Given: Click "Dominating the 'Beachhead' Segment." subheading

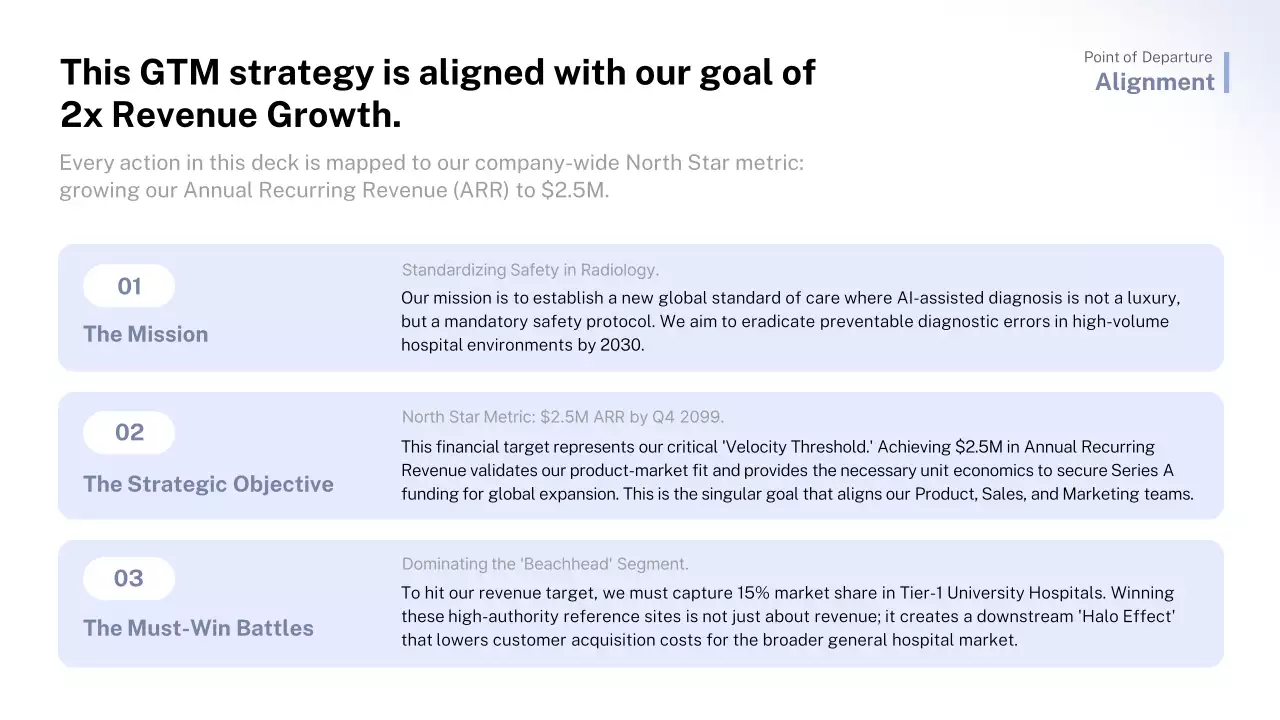Looking at the screenshot, I should click(545, 564).
